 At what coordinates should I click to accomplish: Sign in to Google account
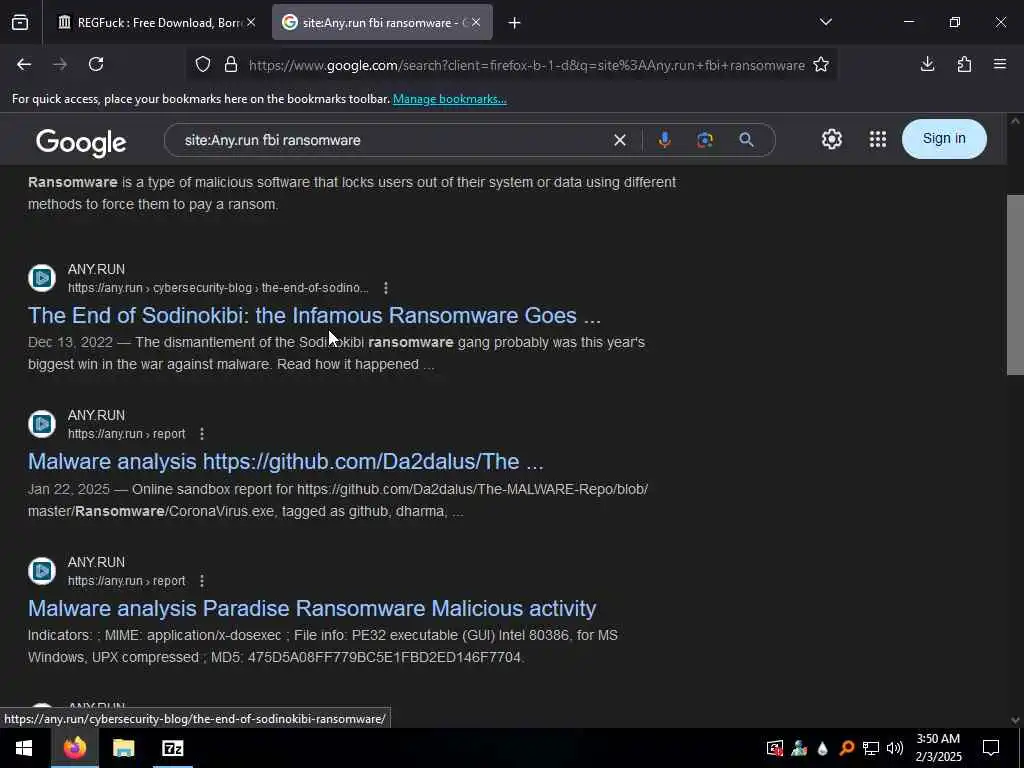pyautogui.click(x=944, y=138)
